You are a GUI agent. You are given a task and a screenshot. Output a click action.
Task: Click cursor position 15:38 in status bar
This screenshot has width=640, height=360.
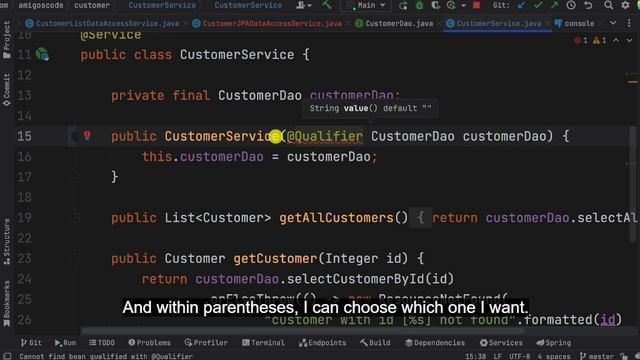(x=476, y=356)
